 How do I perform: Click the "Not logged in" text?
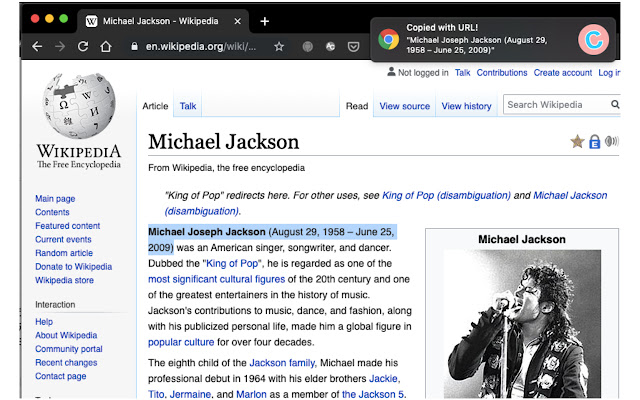click(423, 73)
